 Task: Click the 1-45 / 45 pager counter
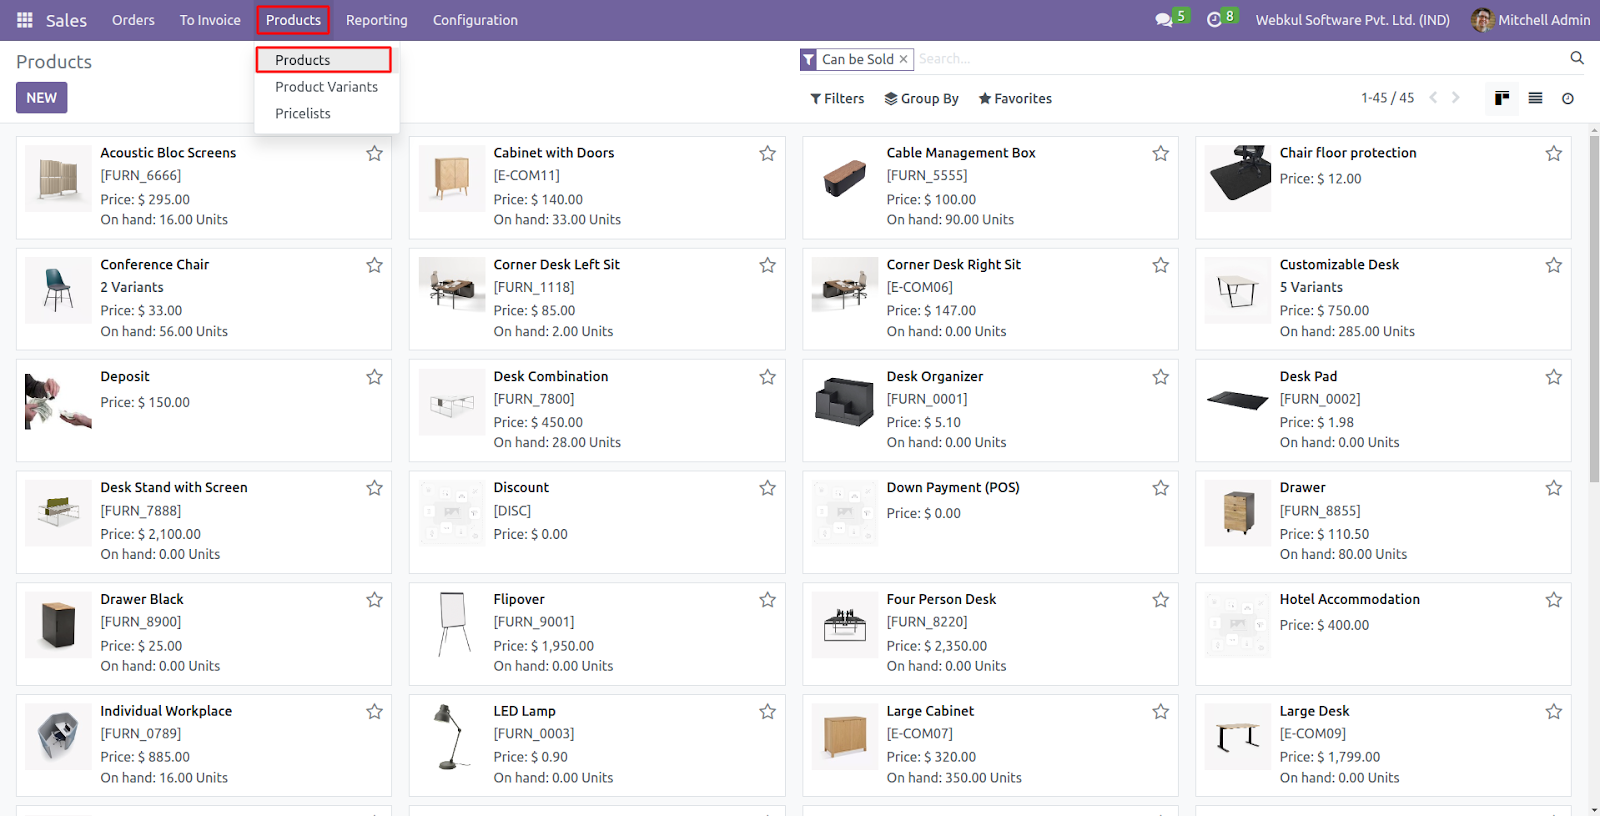point(1387,98)
